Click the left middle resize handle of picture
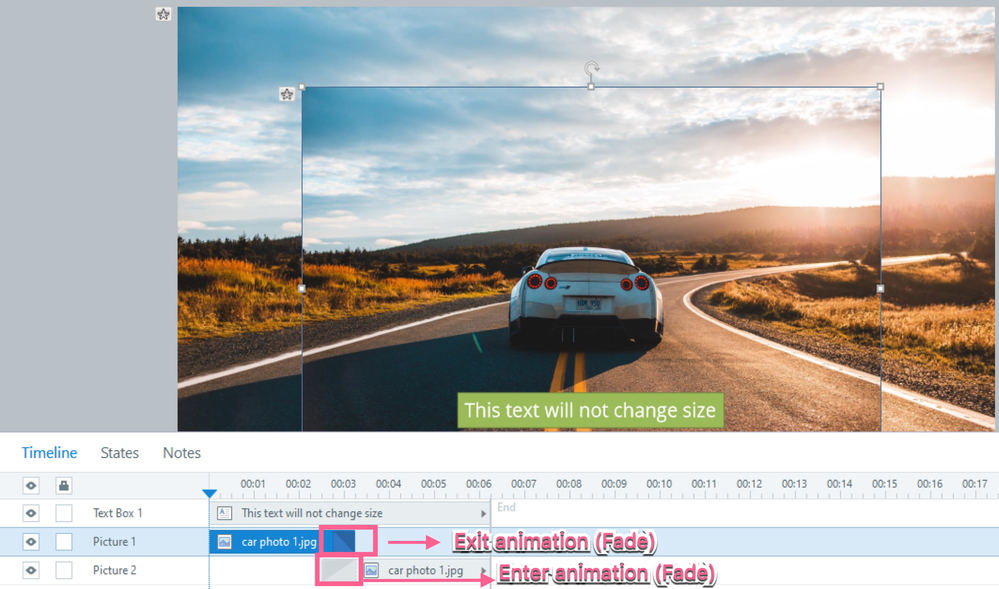The image size is (999, 589). click(302, 289)
